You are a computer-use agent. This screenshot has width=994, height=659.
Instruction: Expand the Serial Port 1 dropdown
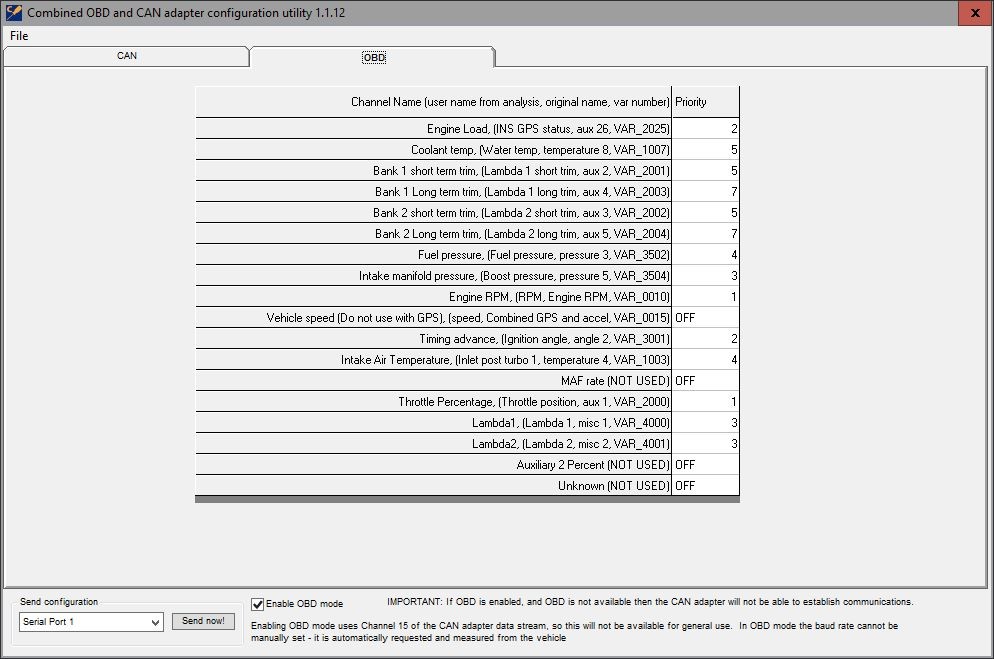154,622
